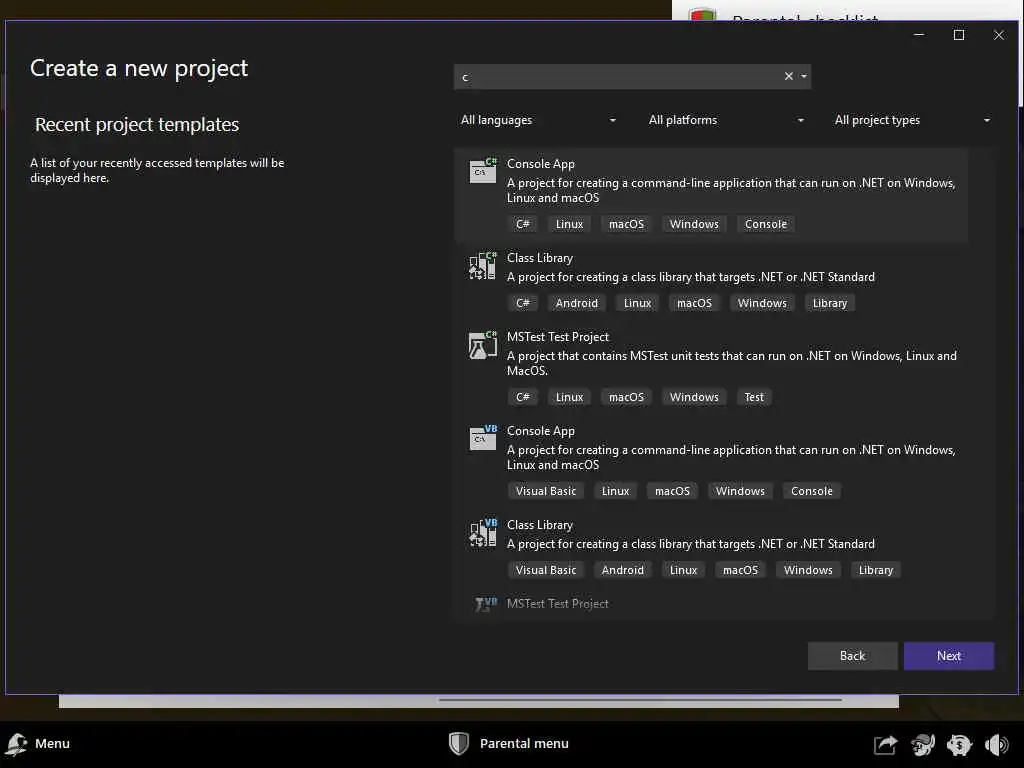Click the Windows tag under C# Class Library

point(762,303)
